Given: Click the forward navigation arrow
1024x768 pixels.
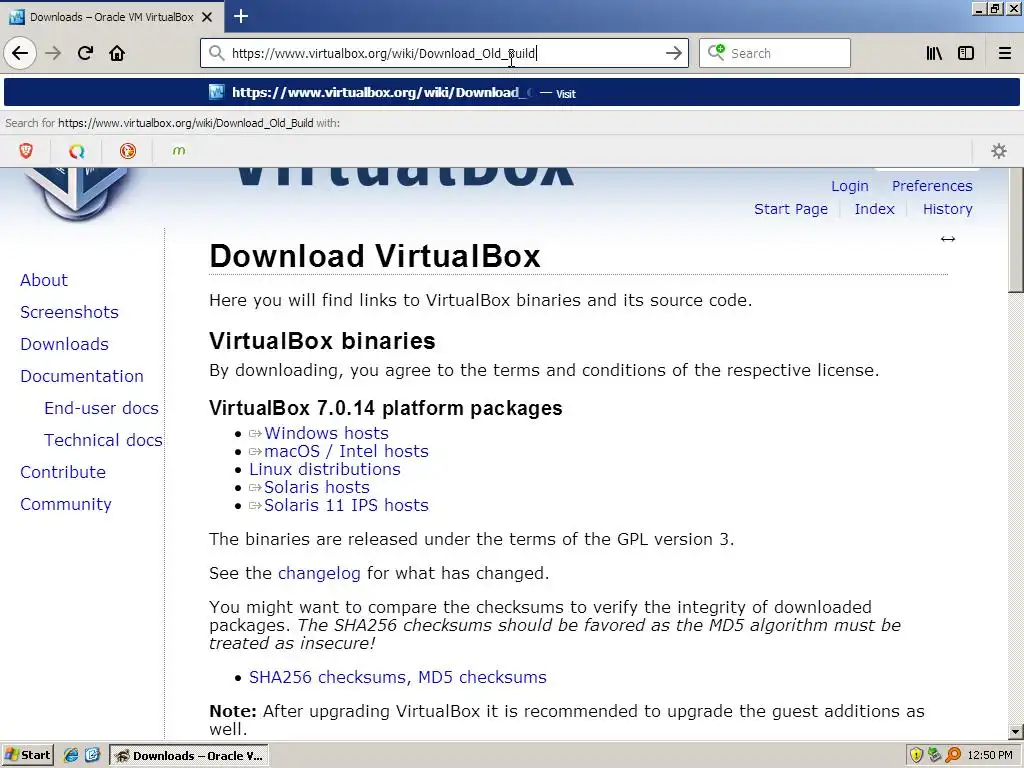Looking at the screenshot, I should click(53, 53).
